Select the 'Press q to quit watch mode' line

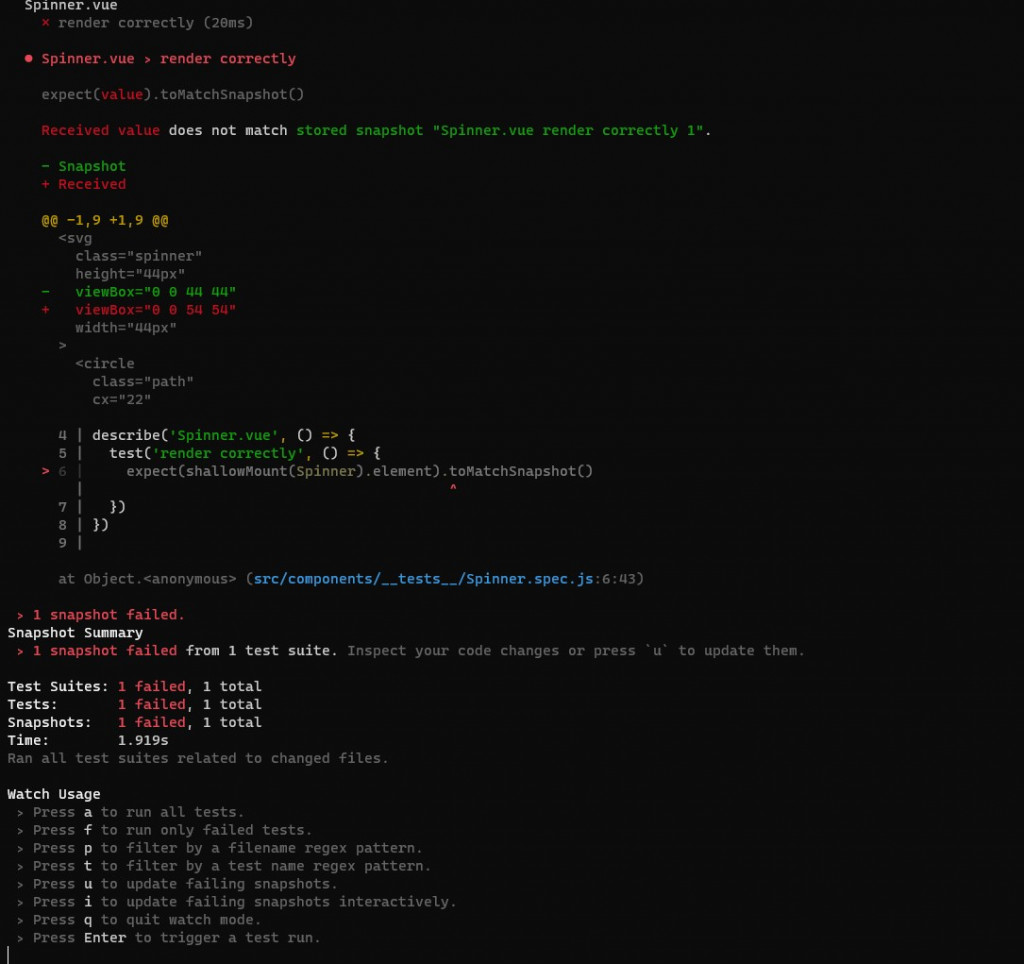click(138, 920)
